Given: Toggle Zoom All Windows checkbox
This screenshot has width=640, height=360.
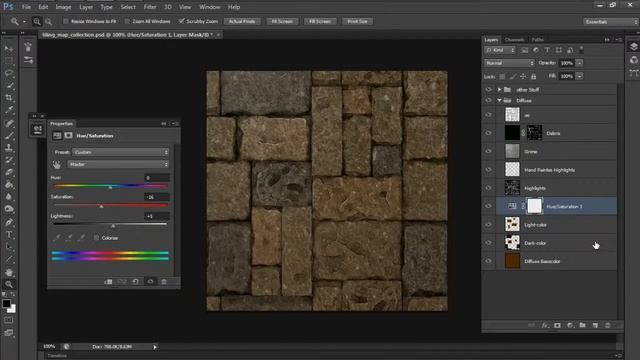Looking at the screenshot, I should (127, 21).
